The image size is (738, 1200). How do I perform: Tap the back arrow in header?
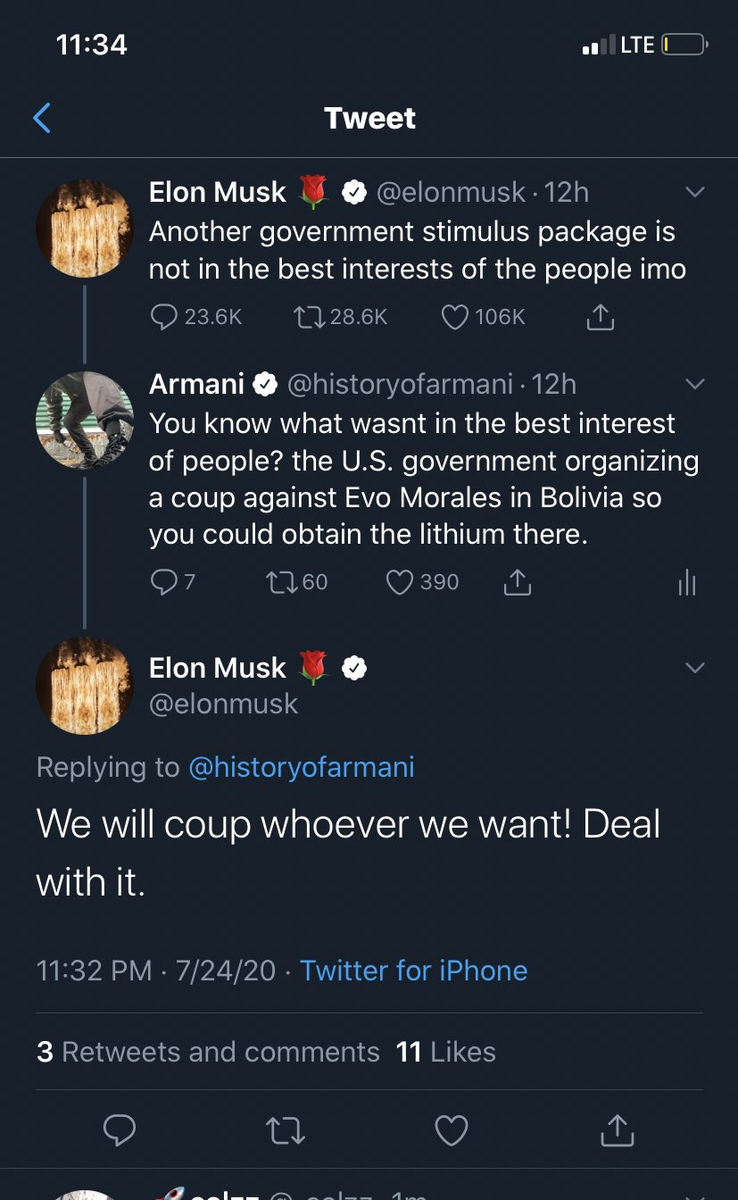42,118
